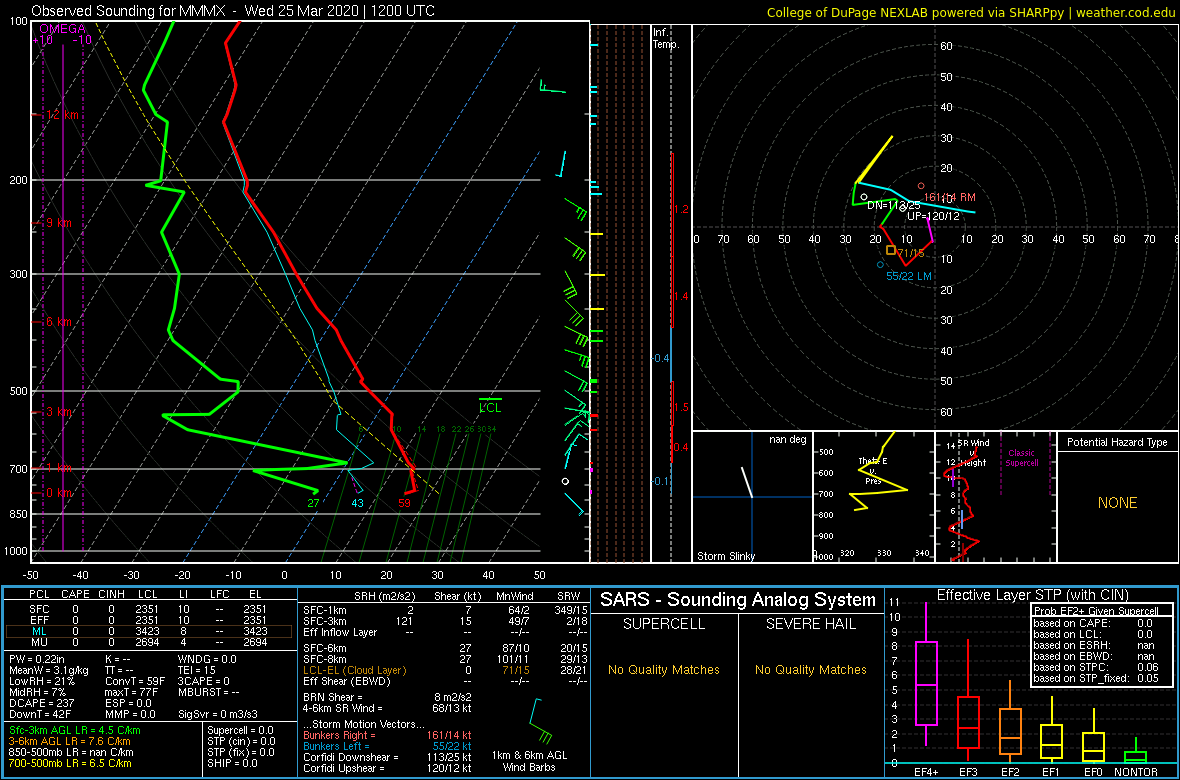The height and width of the screenshot is (780, 1180).
Task: Select the 9 km height label
Action: pyautogui.click(x=59, y=223)
